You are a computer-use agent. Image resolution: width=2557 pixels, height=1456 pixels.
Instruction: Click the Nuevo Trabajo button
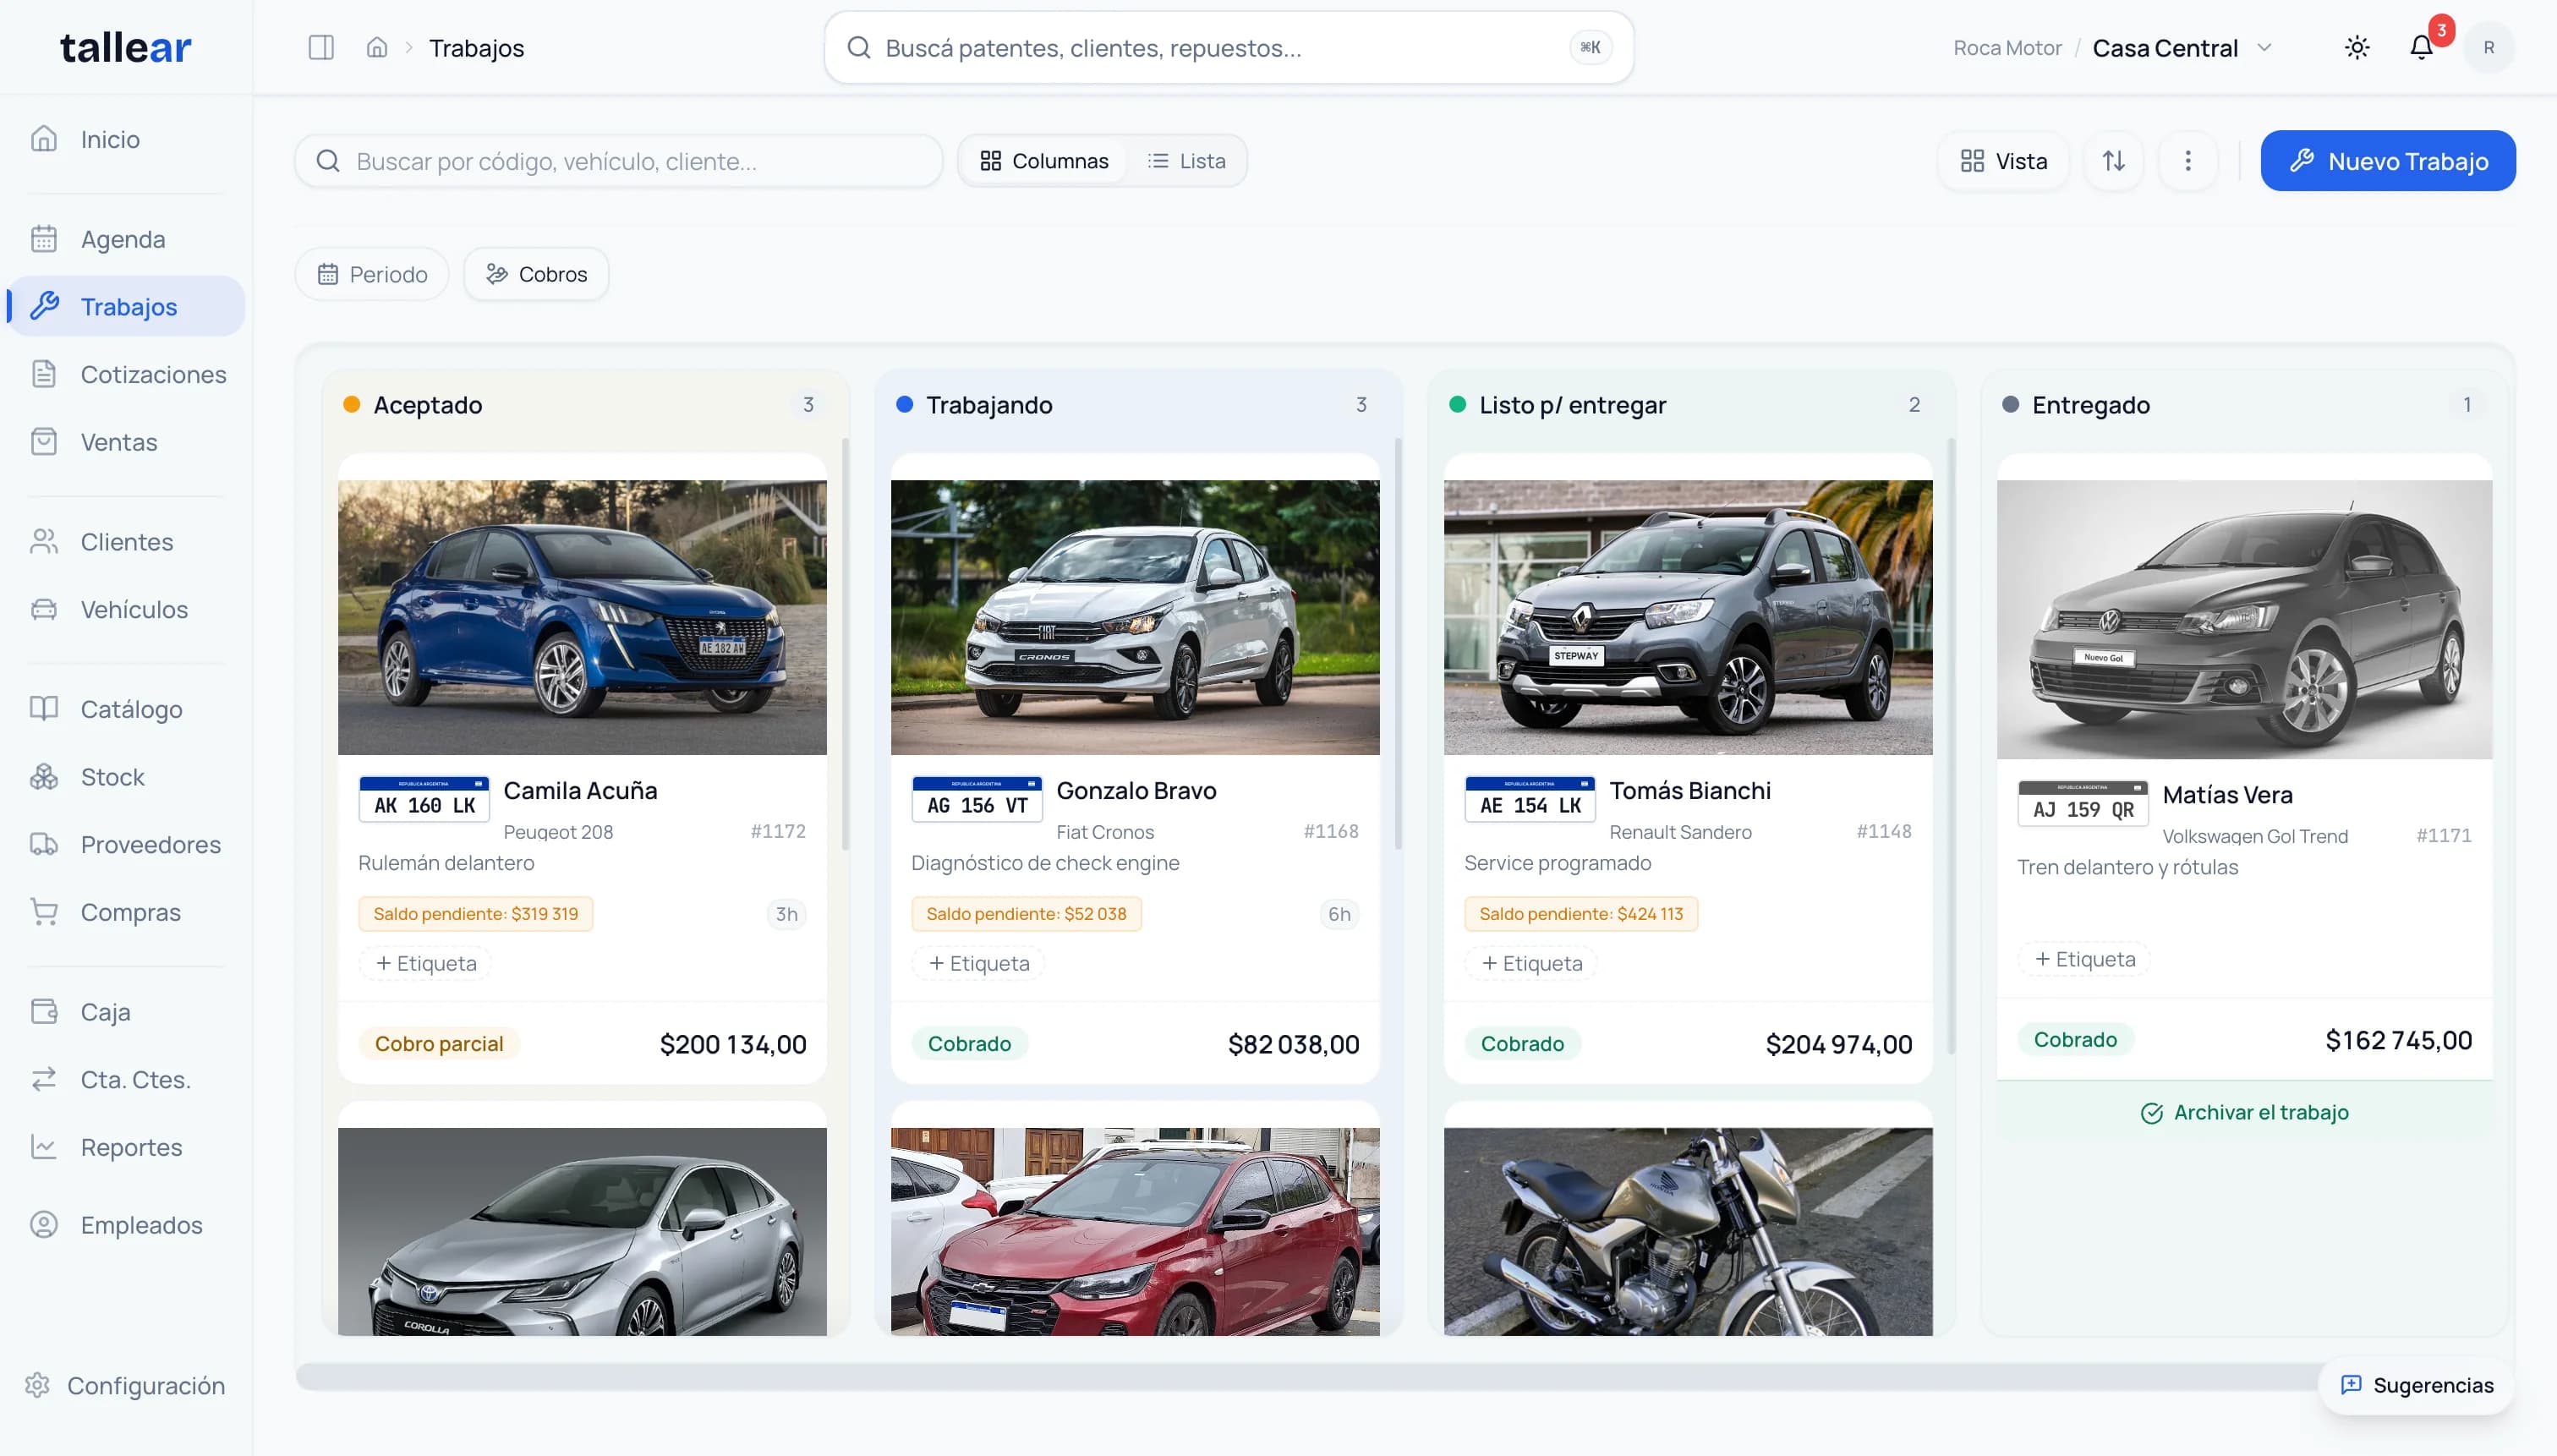(x=2387, y=160)
